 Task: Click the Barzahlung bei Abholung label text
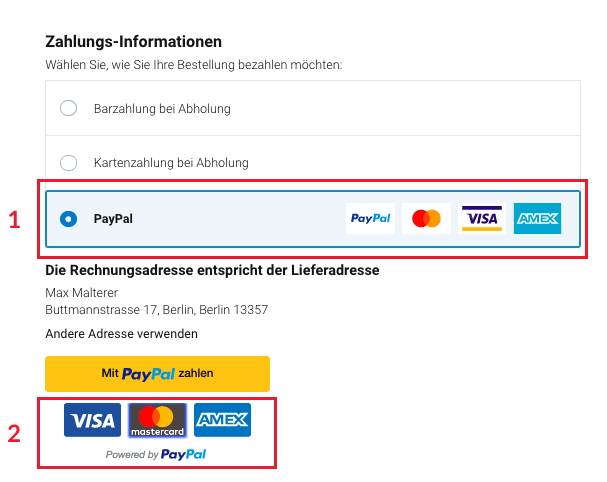coord(162,108)
